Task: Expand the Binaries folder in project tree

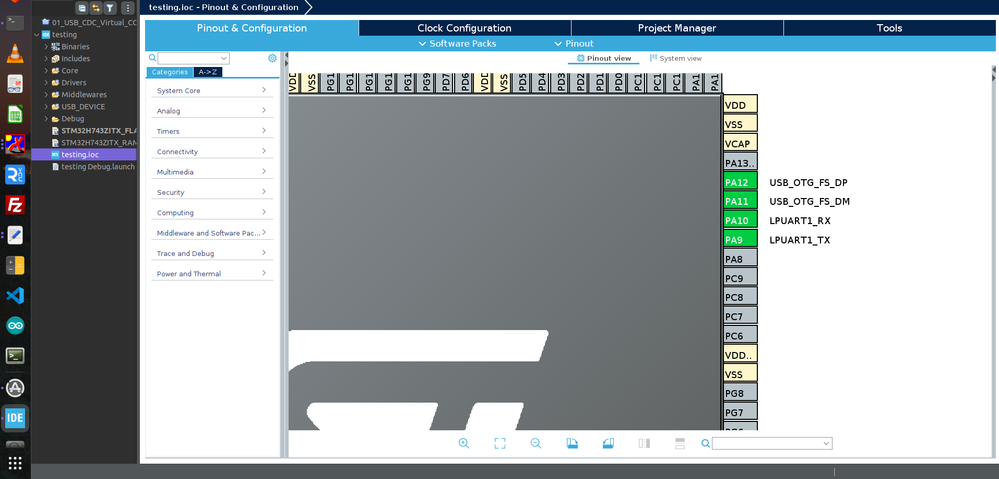Action: pos(46,46)
